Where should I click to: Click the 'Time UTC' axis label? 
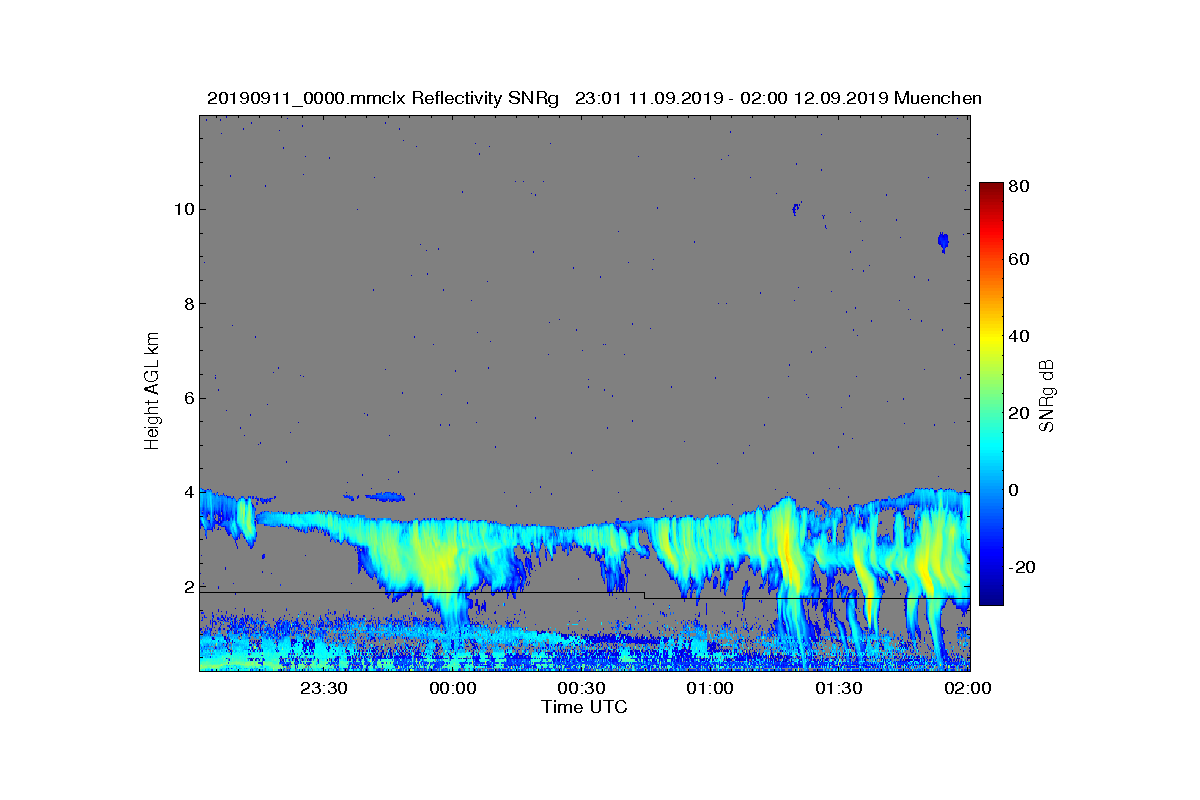point(585,707)
